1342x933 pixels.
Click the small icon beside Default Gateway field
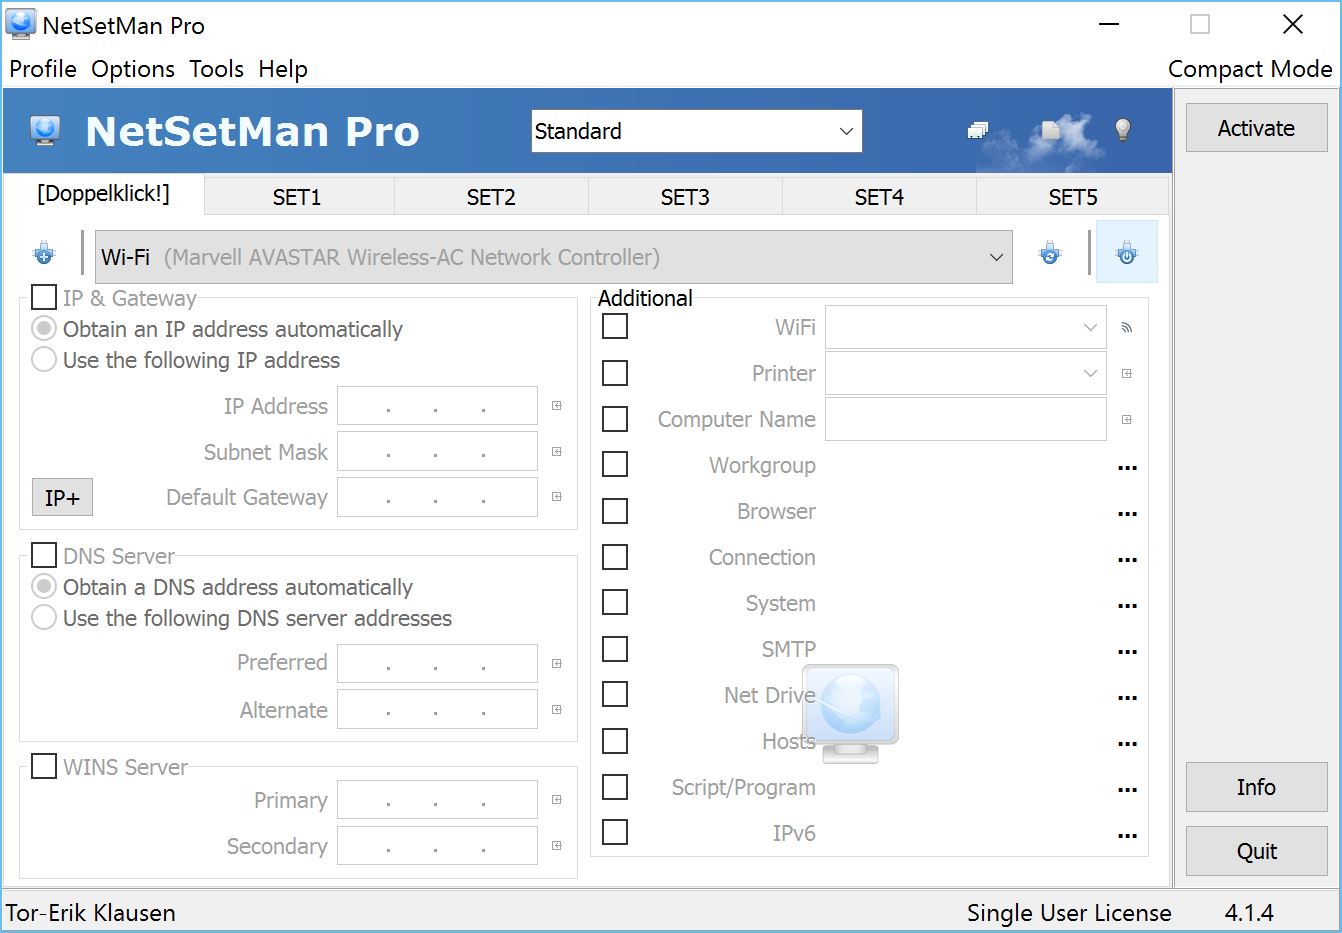pyautogui.click(x=557, y=497)
